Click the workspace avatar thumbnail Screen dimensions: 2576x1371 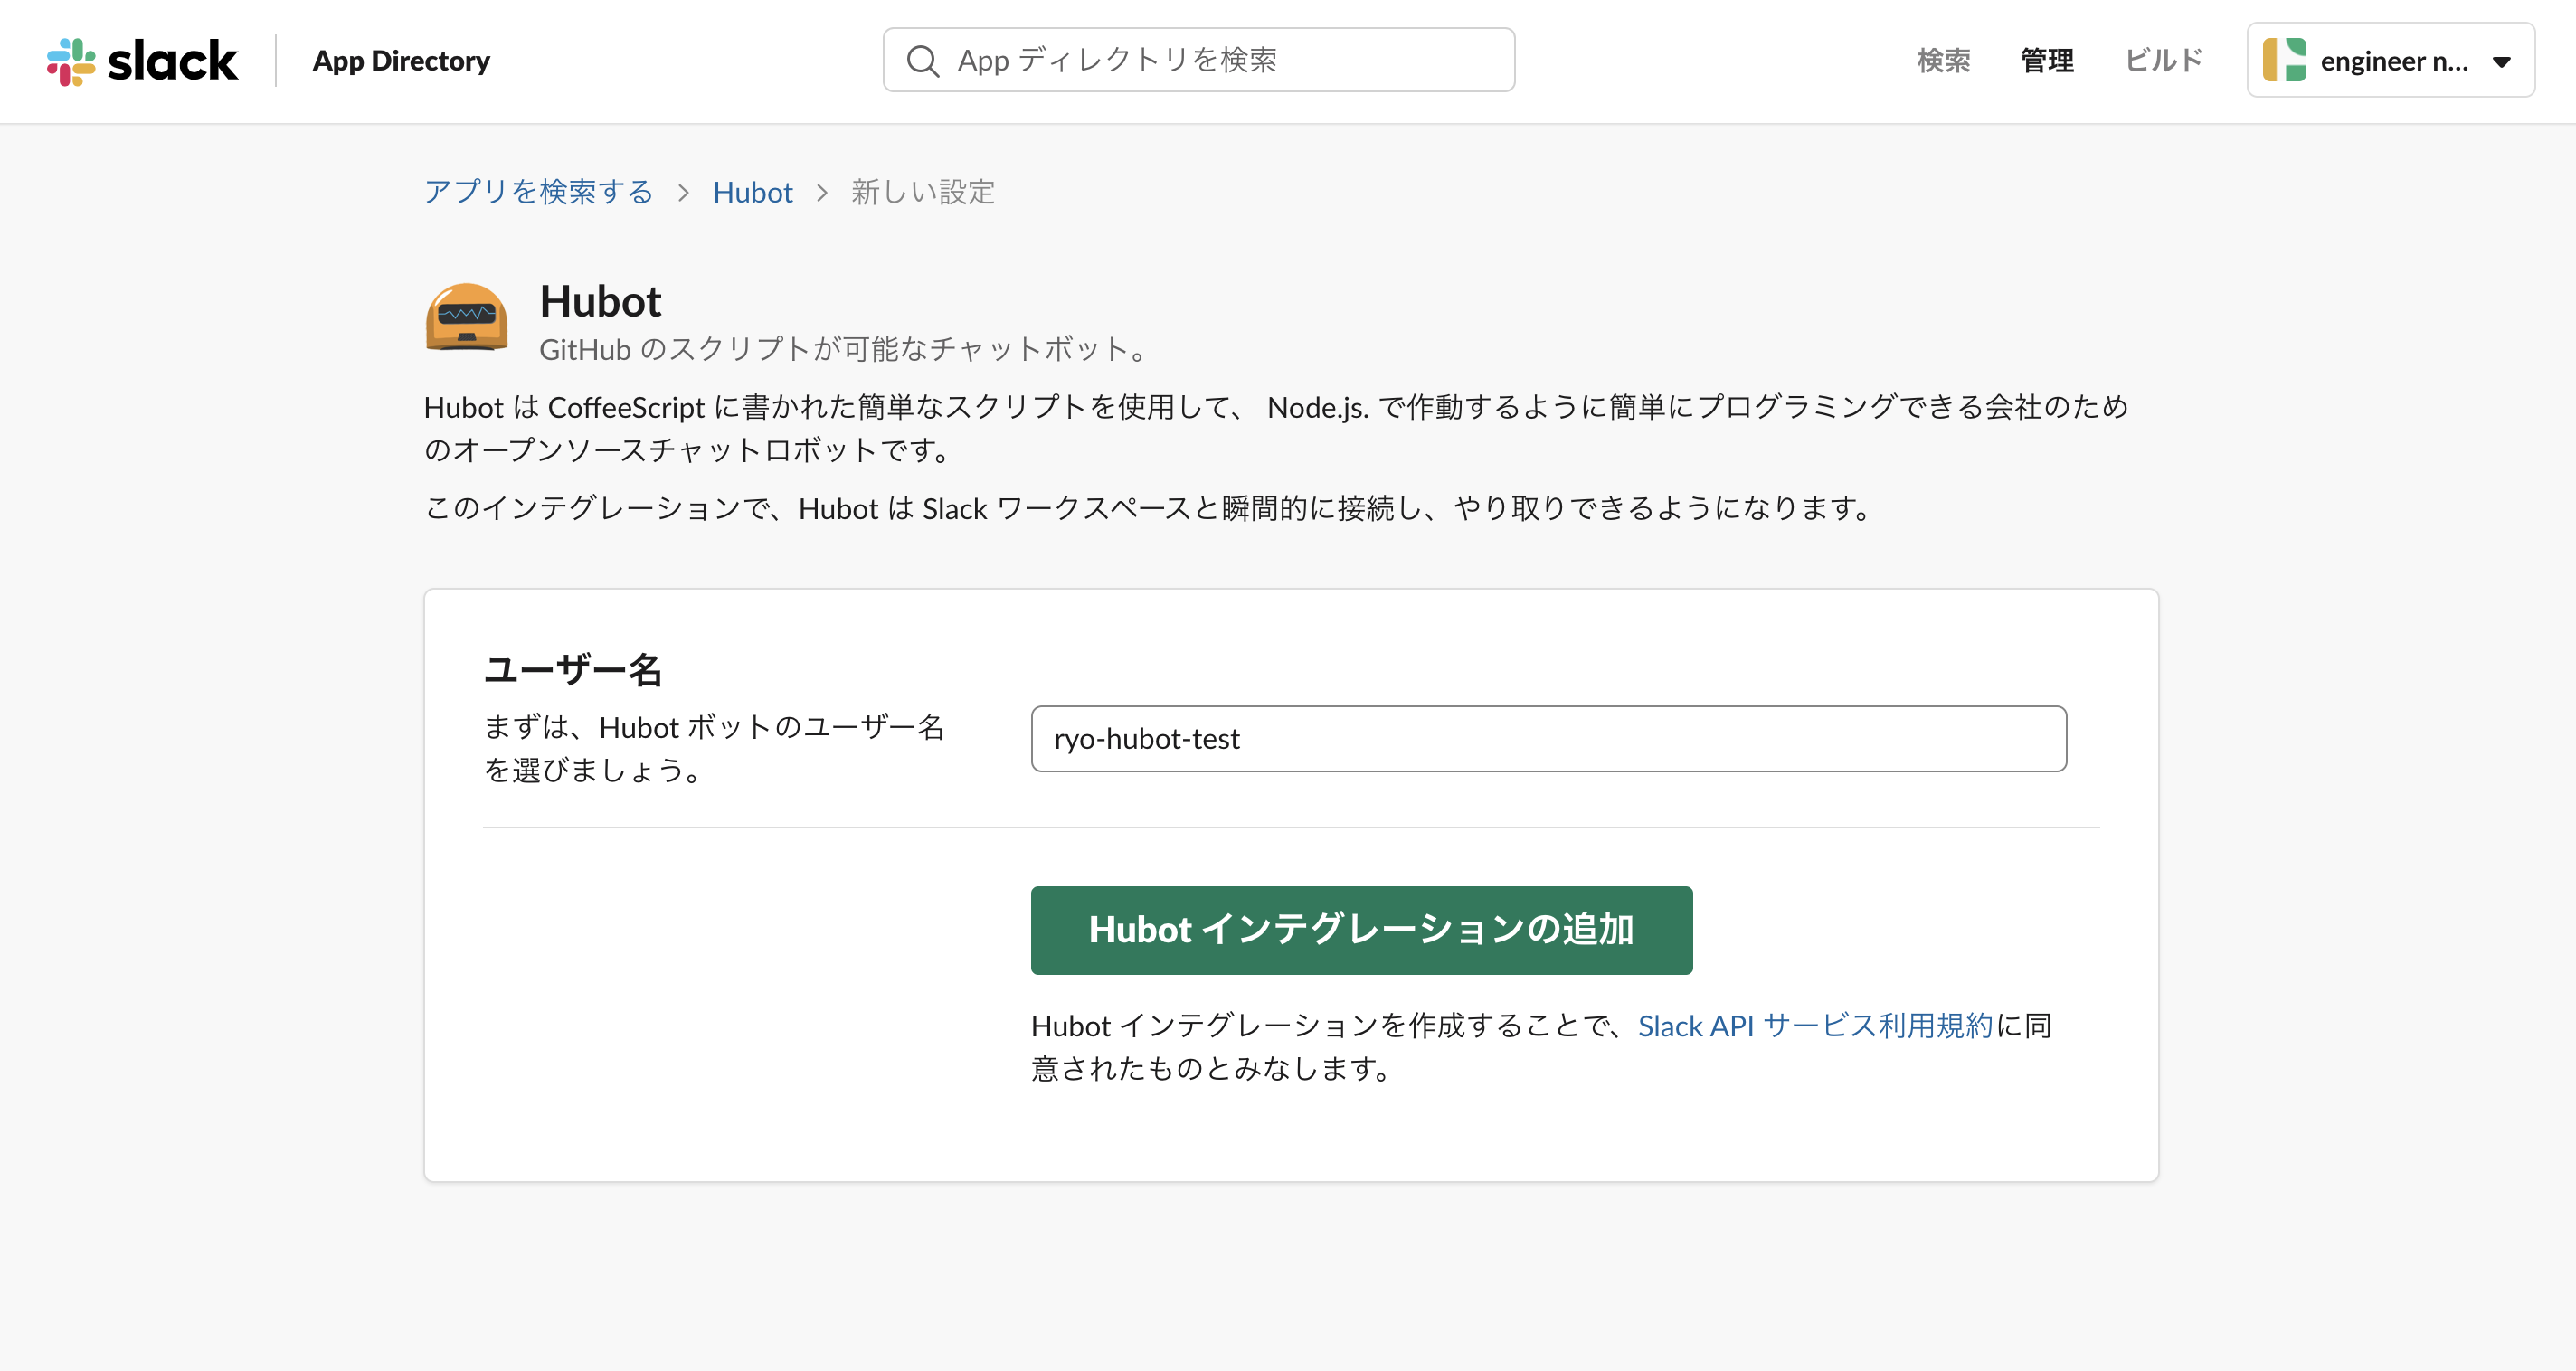[2284, 60]
